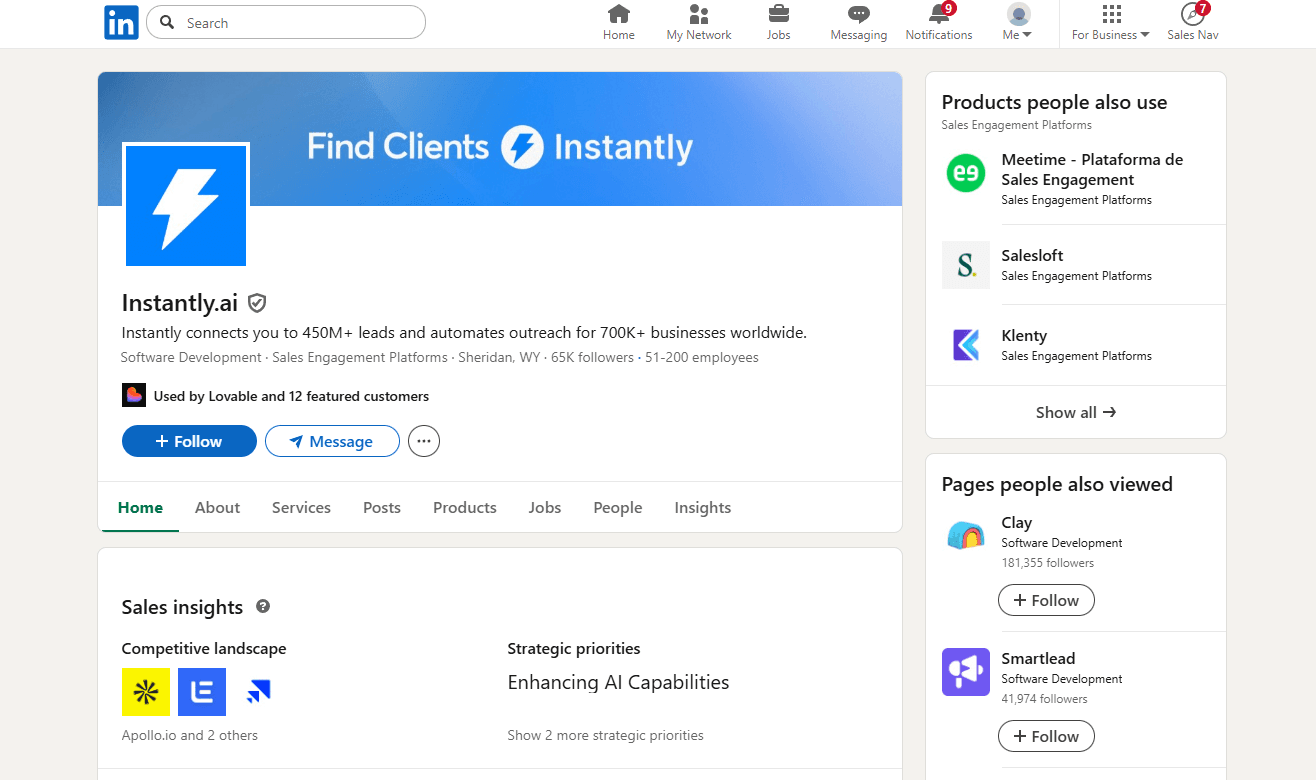Viewport: 1316px width, 780px height.
Task: Open the Posts tab
Action: [382, 507]
